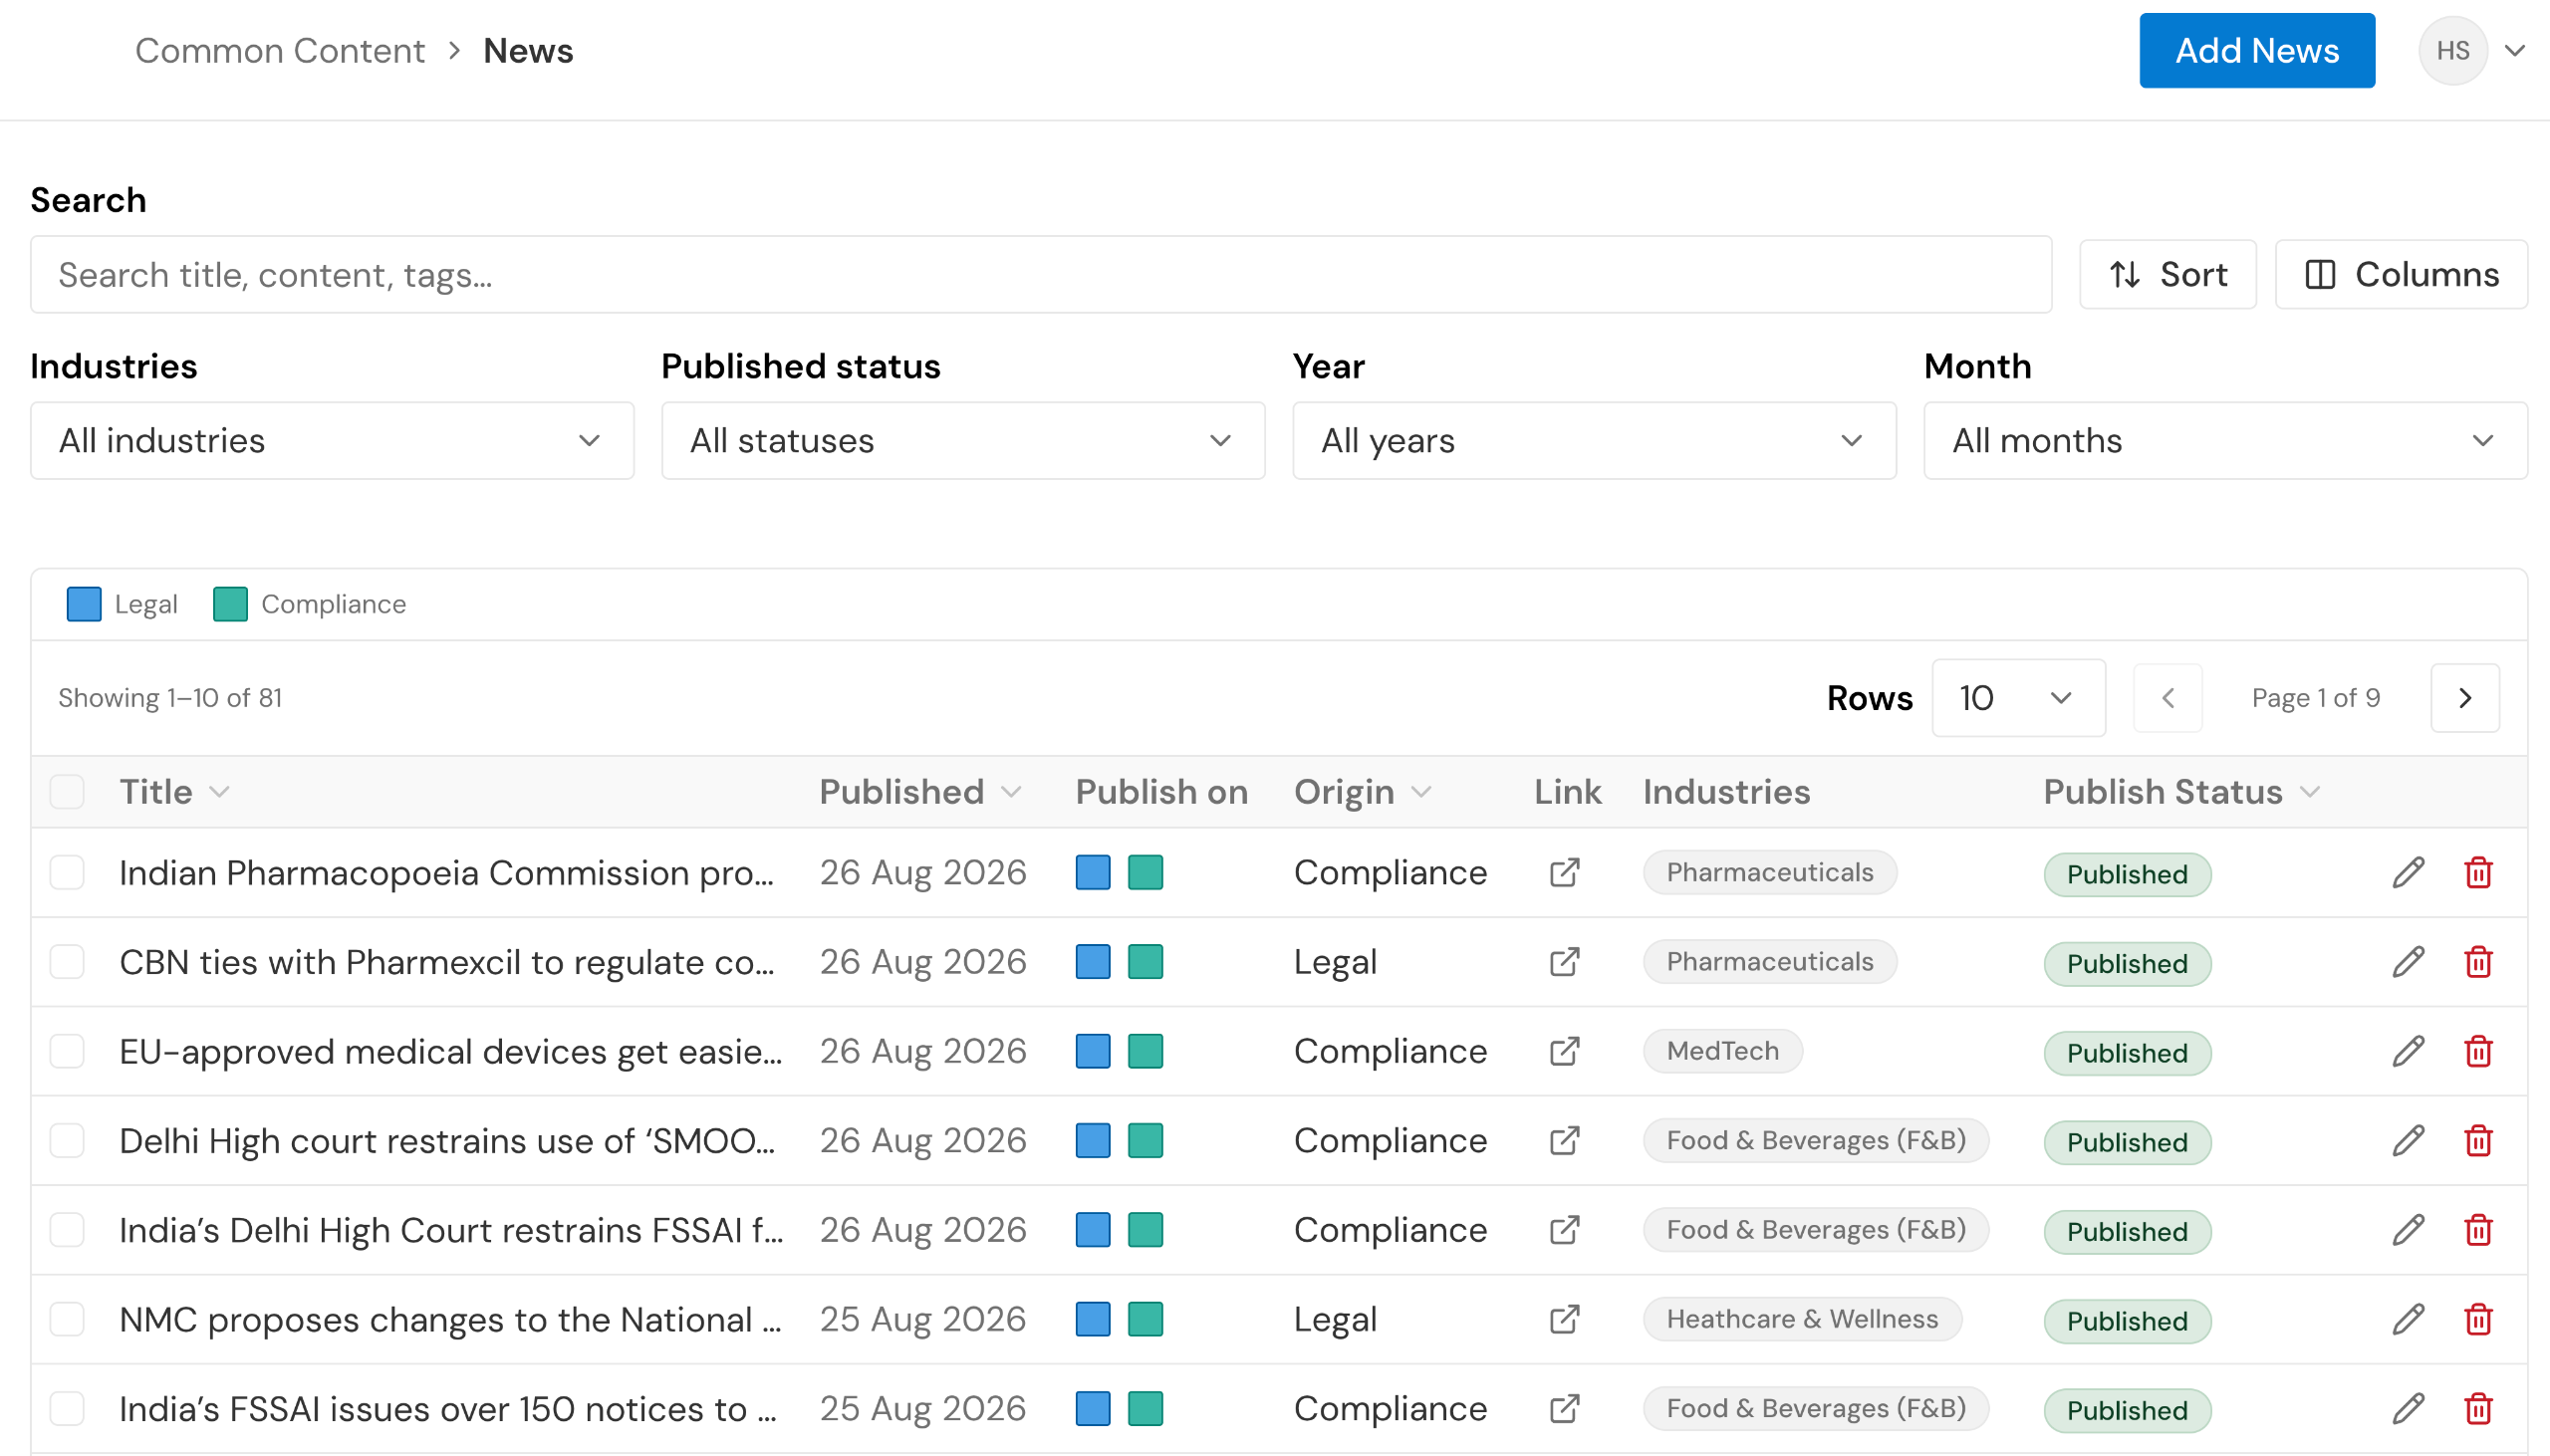Image resolution: width=2550 pixels, height=1456 pixels.
Task: Go to the next page of results
Action: click(x=2465, y=698)
